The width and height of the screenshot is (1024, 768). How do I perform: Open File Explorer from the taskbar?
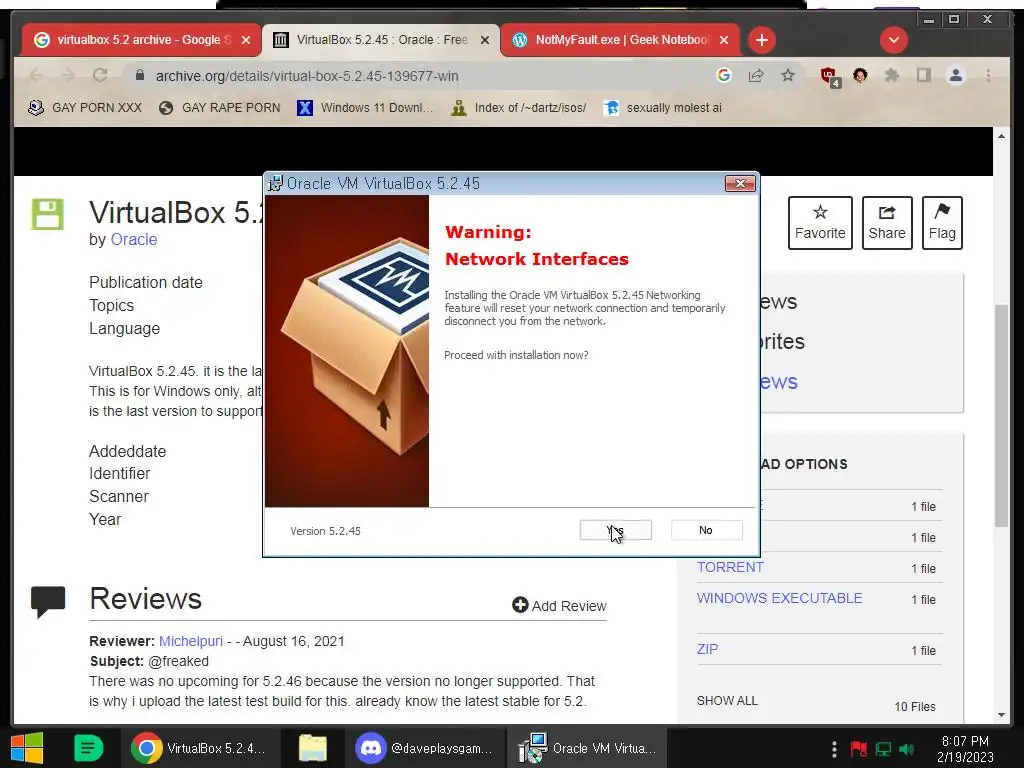[313, 748]
